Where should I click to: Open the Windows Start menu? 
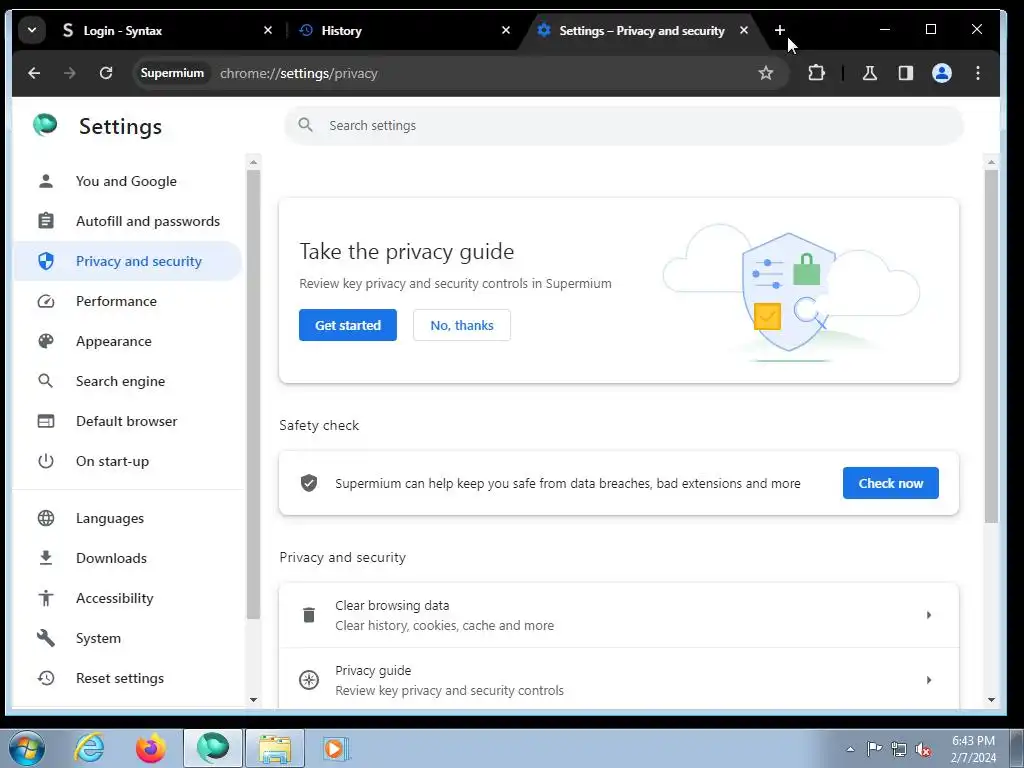(x=27, y=748)
